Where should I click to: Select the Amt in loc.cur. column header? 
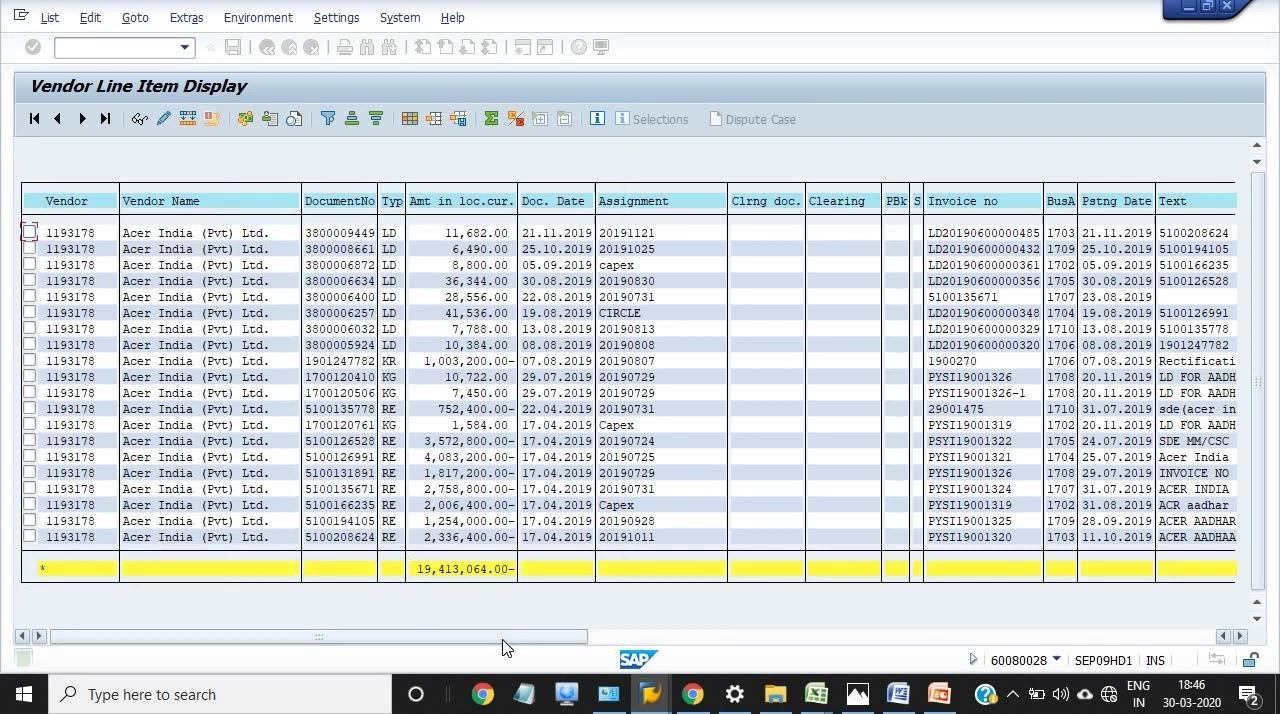click(x=462, y=201)
